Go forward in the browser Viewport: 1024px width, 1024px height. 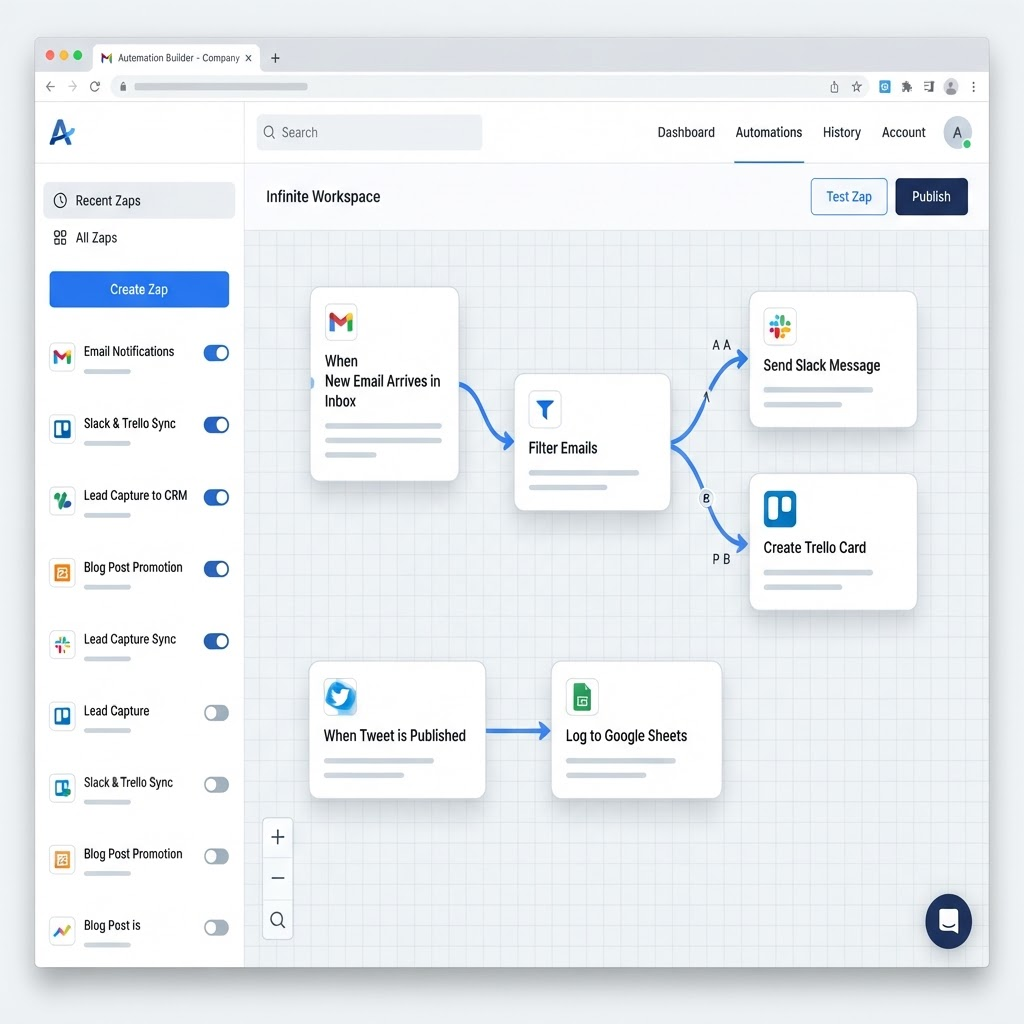pyautogui.click(x=72, y=86)
